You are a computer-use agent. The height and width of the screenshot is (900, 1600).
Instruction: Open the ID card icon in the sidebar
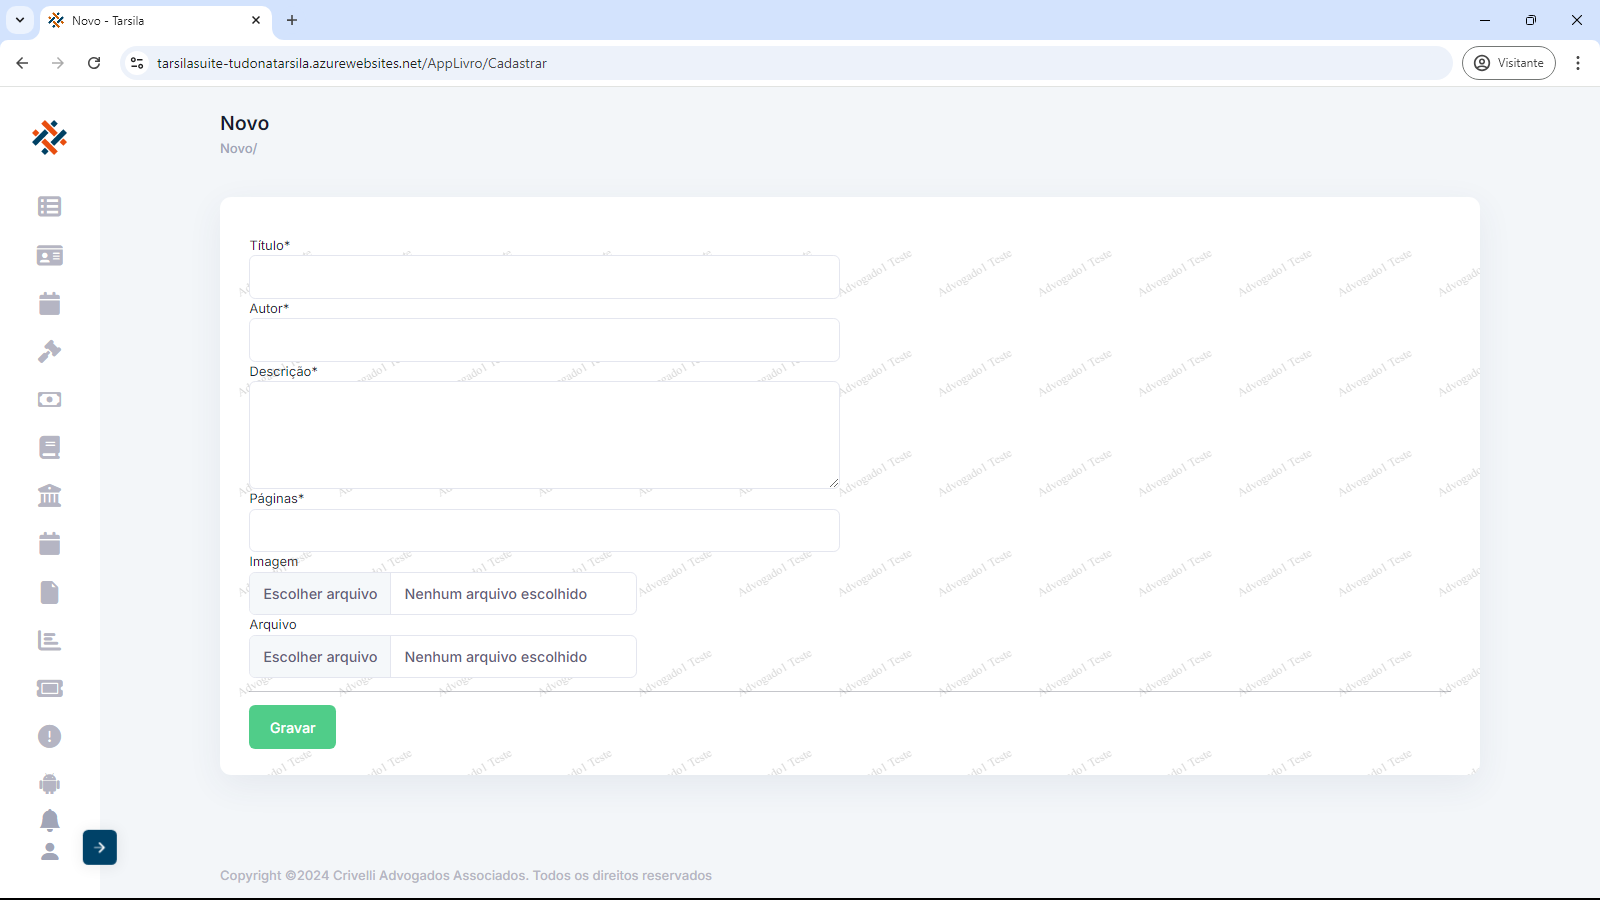[49, 256]
